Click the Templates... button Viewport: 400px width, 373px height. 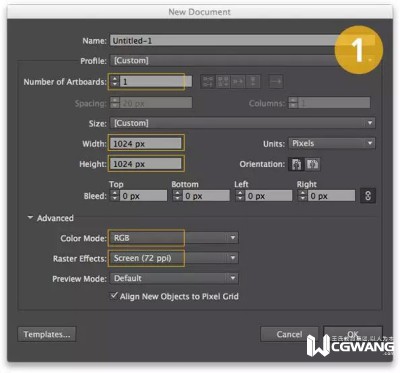pyautogui.click(x=47, y=334)
